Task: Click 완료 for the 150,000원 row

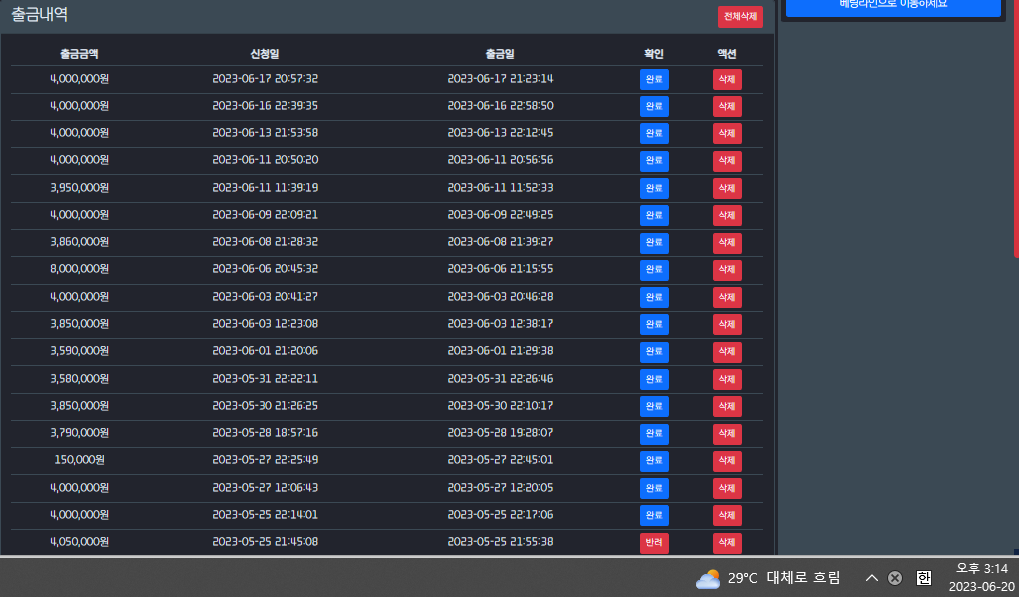Action: click(654, 461)
